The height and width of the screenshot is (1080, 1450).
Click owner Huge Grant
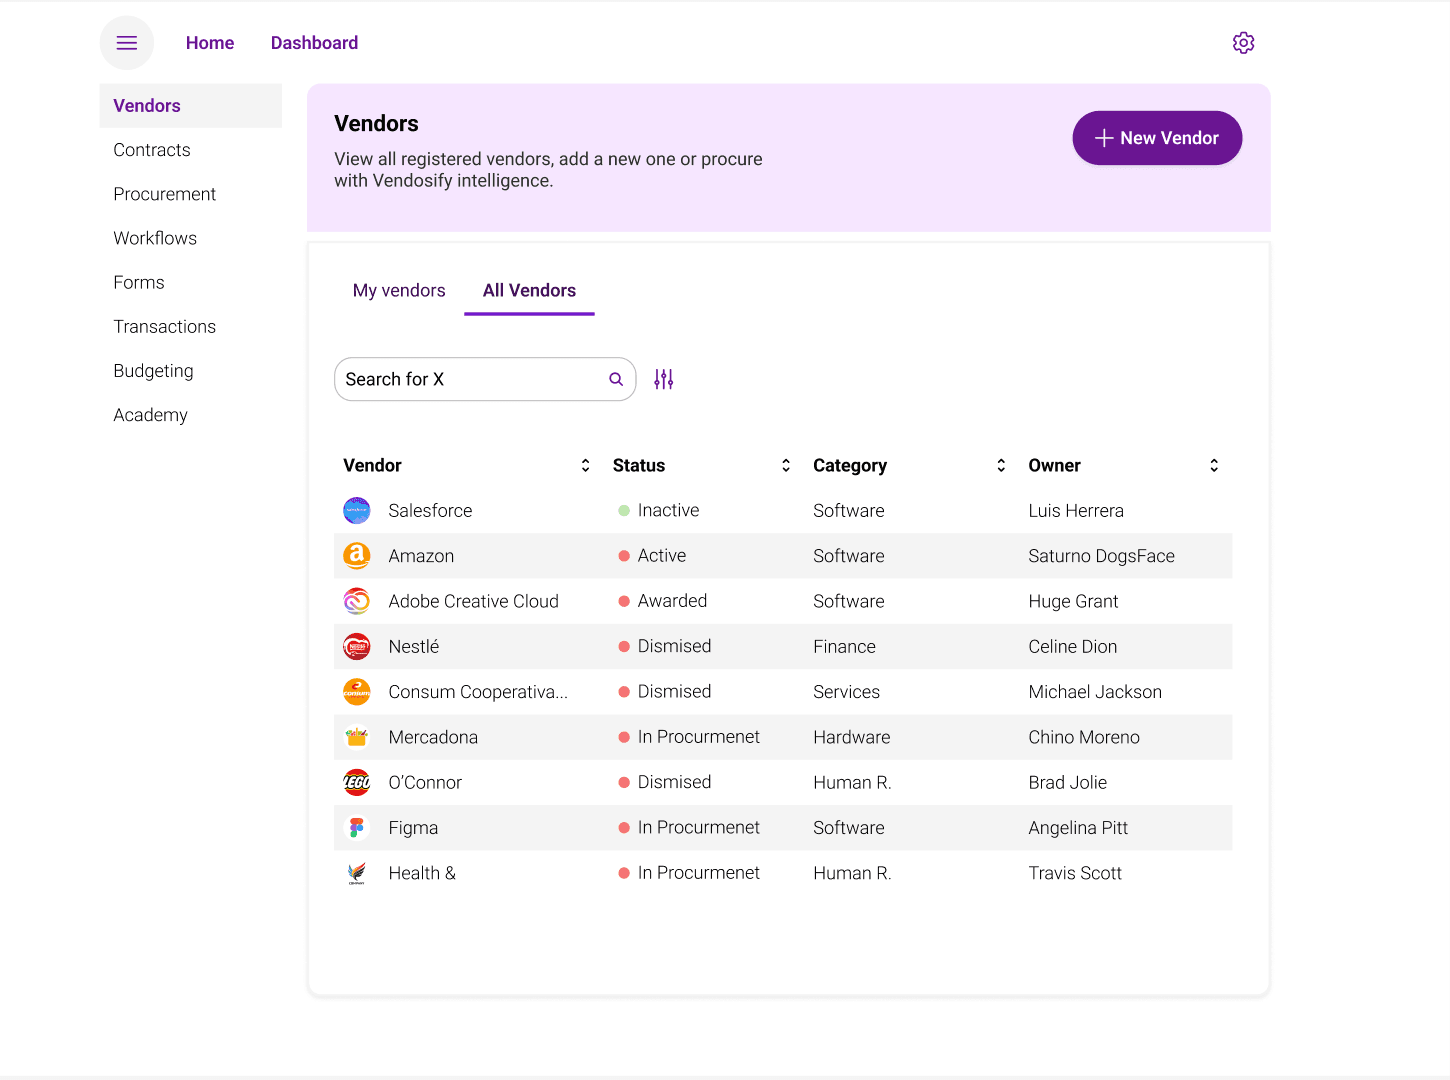[x=1073, y=601]
